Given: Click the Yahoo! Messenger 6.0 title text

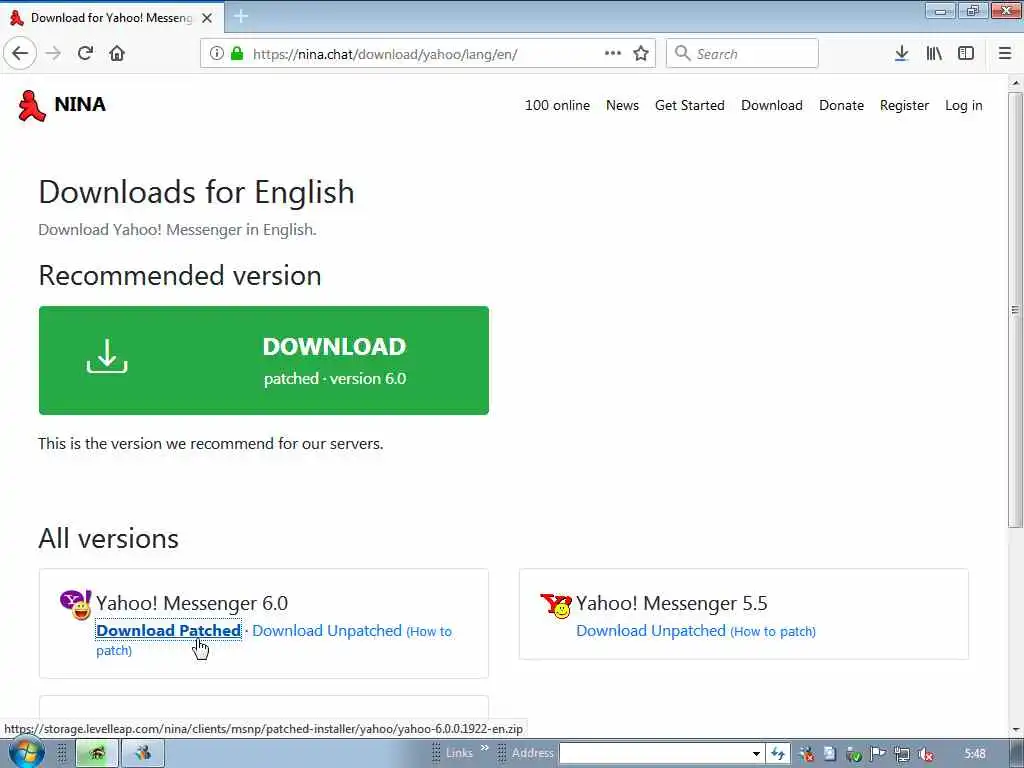Looking at the screenshot, I should coord(192,603).
